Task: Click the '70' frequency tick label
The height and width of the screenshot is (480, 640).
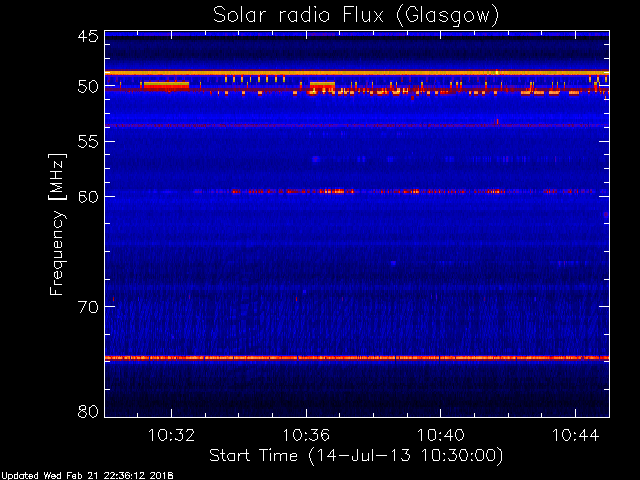Action: [88, 307]
